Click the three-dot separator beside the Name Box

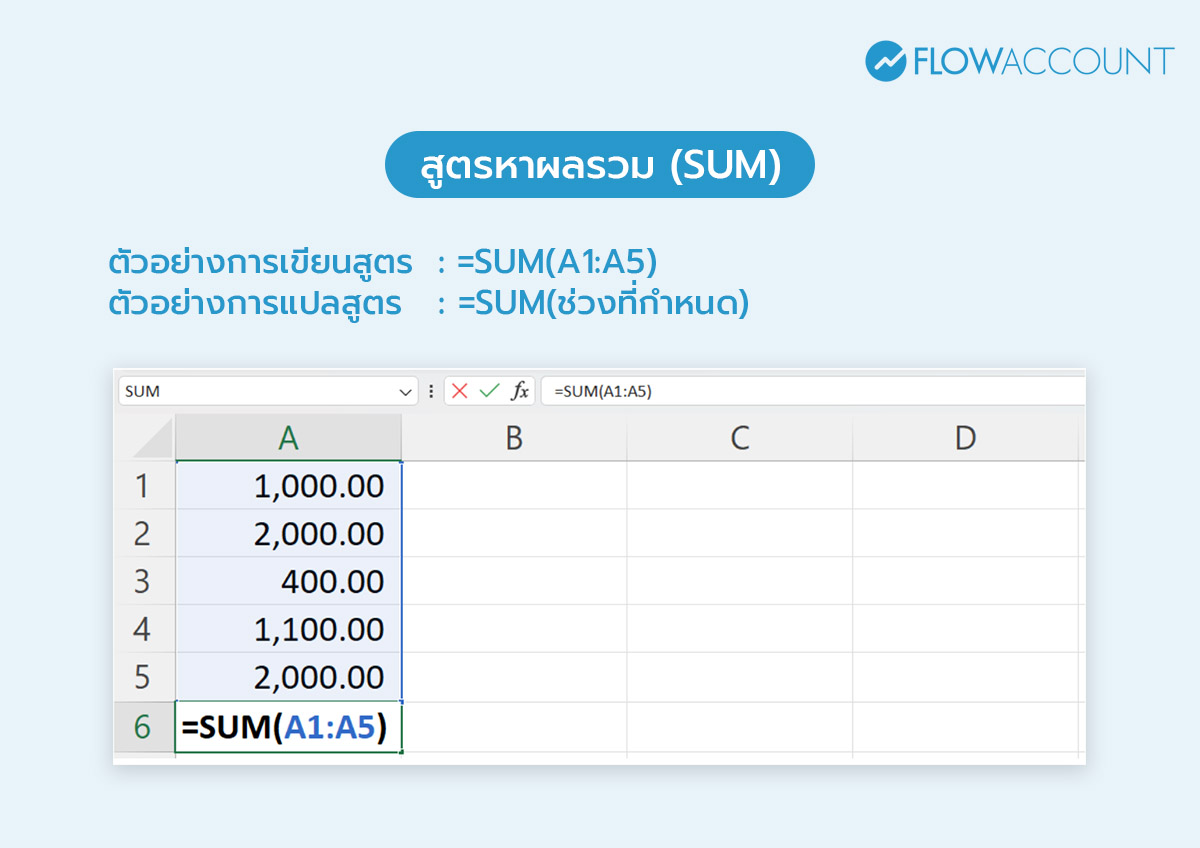coord(430,391)
